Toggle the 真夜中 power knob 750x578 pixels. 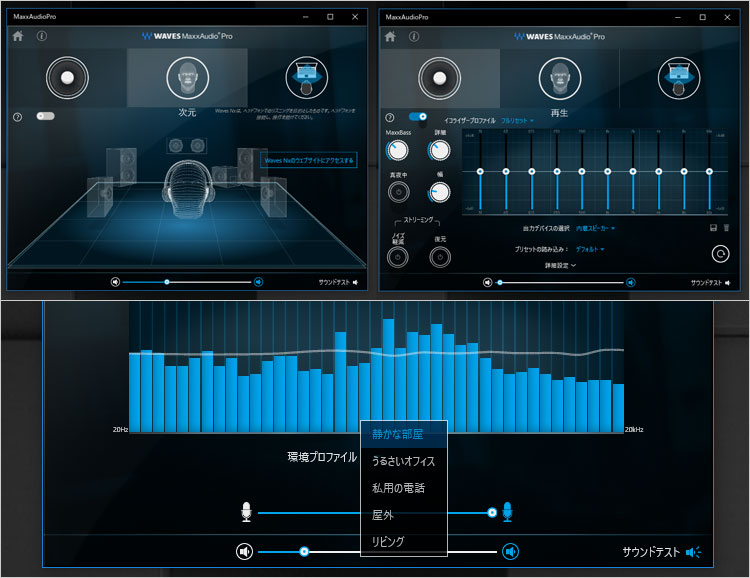coord(398,193)
